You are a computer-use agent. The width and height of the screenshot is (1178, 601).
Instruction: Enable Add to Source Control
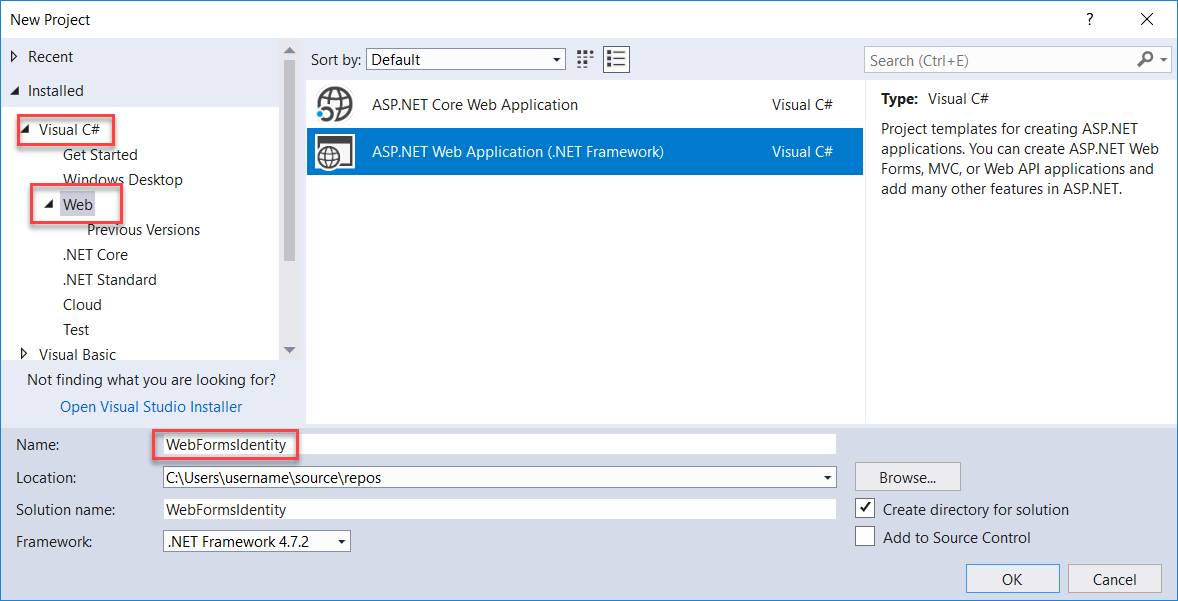pyautogui.click(x=865, y=536)
